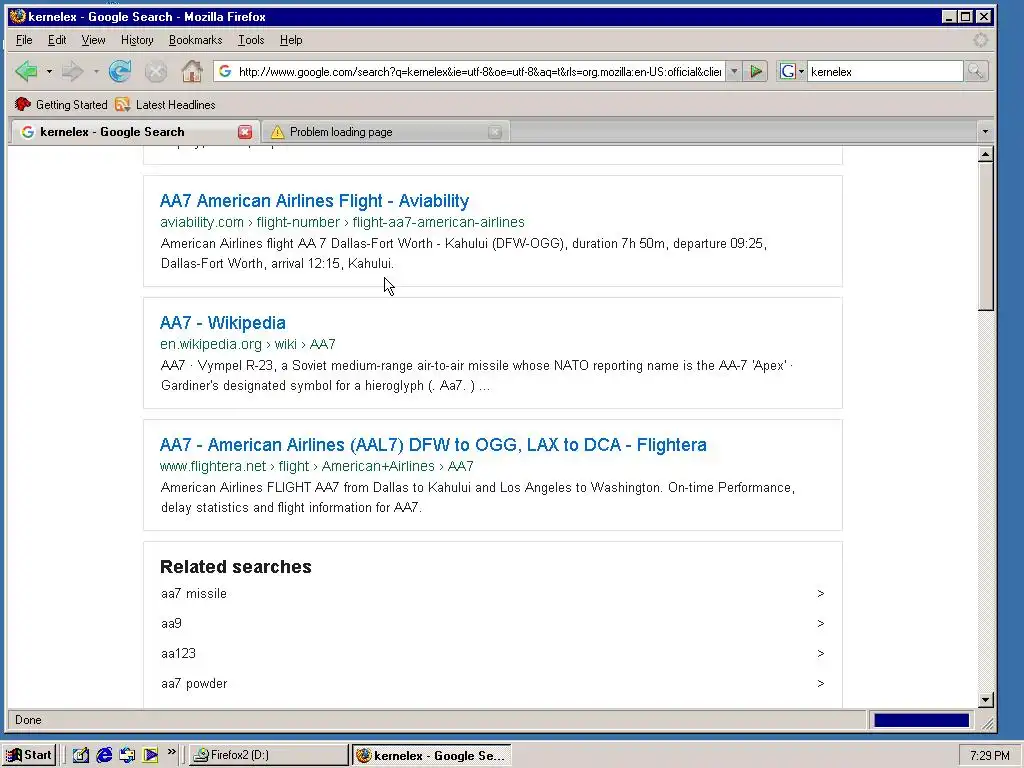1024x768 pixels.
Task: Open the Back history dropdown arrow
Action: 49,71
